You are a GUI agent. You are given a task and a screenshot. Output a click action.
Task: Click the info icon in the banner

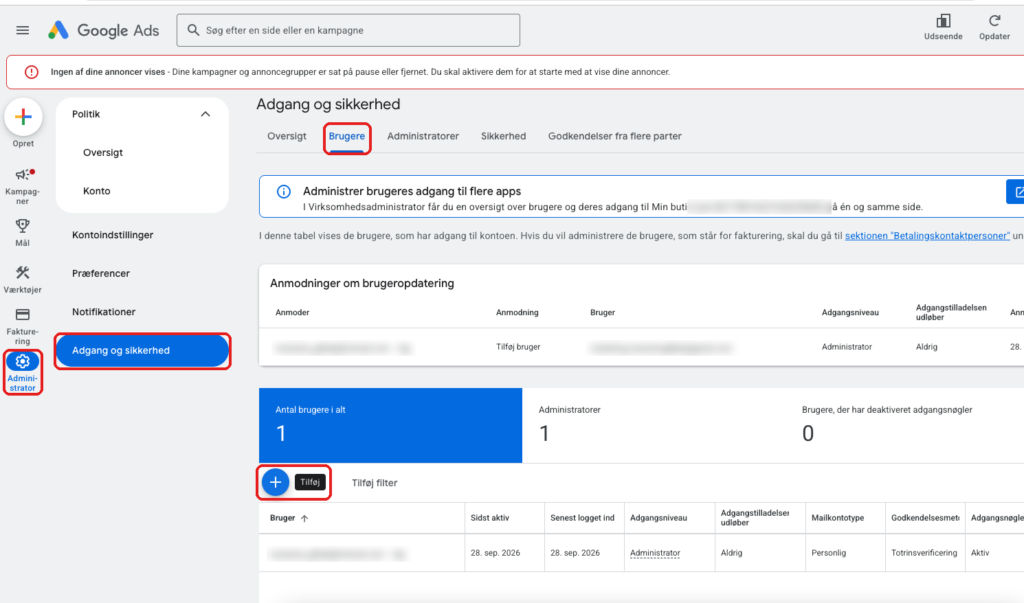click(x=283, y=191)
